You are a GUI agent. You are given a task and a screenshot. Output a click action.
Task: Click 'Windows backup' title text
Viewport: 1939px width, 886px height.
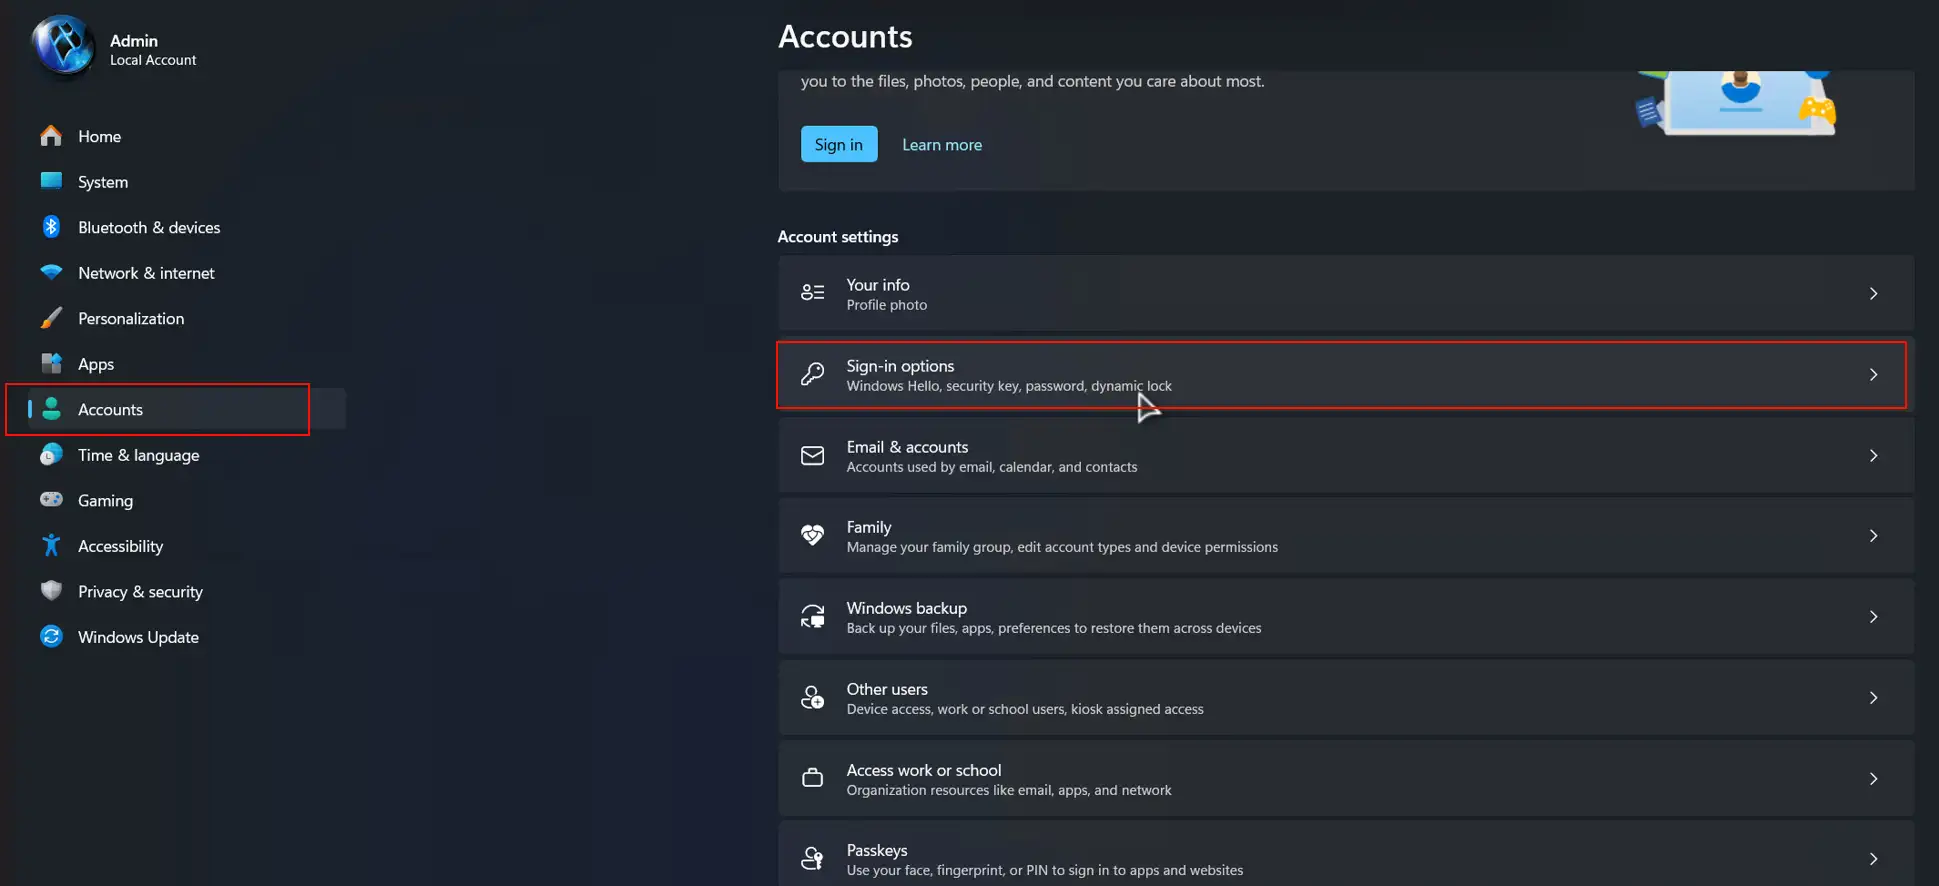pos(907,608)
